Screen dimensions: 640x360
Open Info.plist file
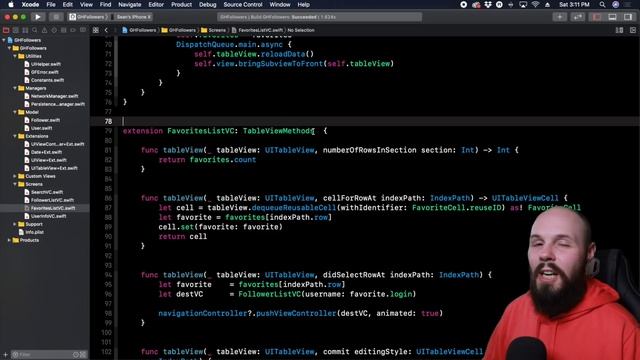point(34,232)
